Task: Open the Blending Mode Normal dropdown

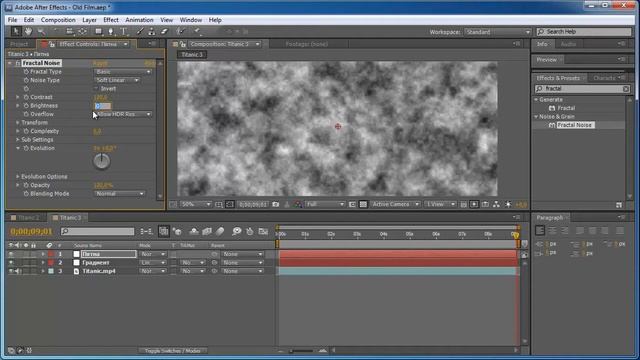Action: click(120, 194)
